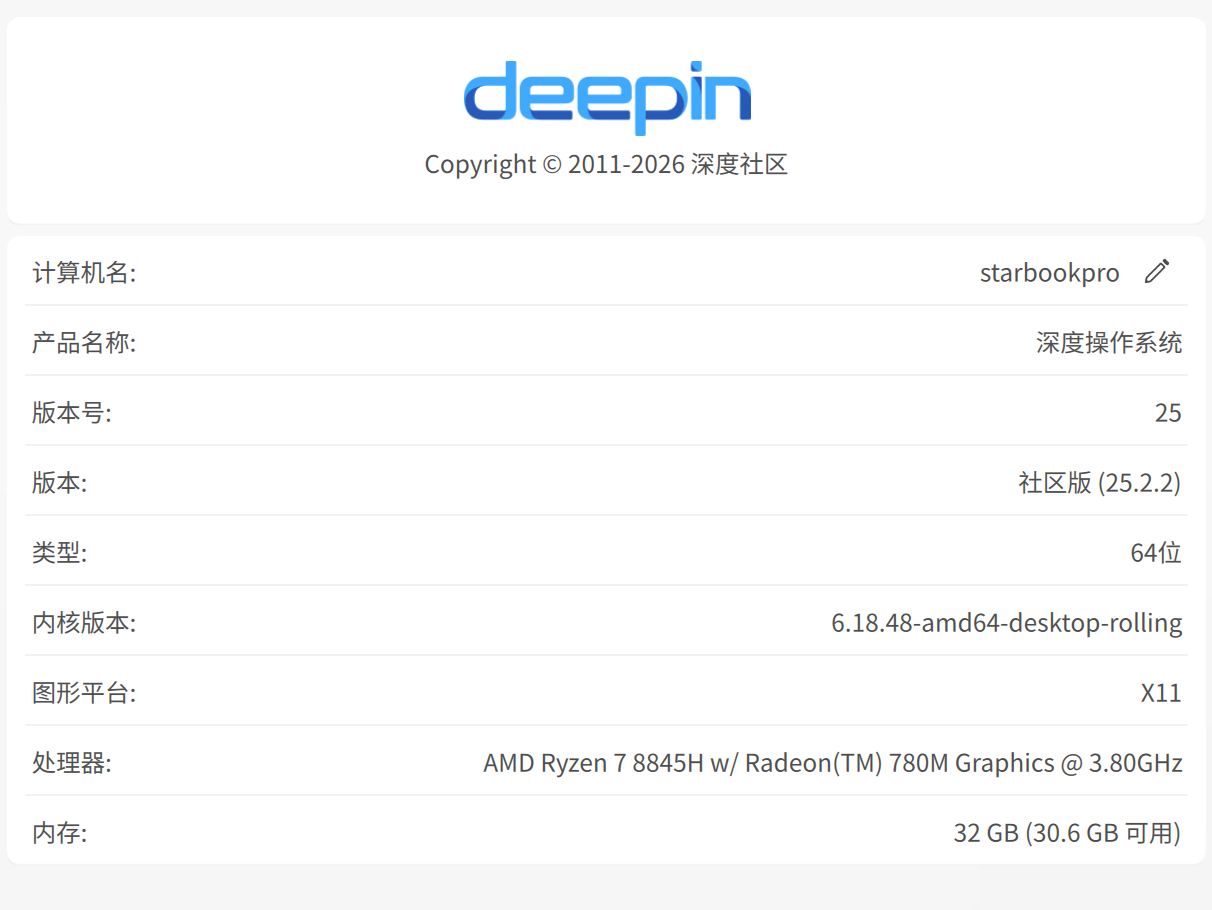Select kernel version 6.18.48-amd64-desktop-rolling
Image resolution: width=1212 pixels, height=910 pixels.
click(1007, 623)
